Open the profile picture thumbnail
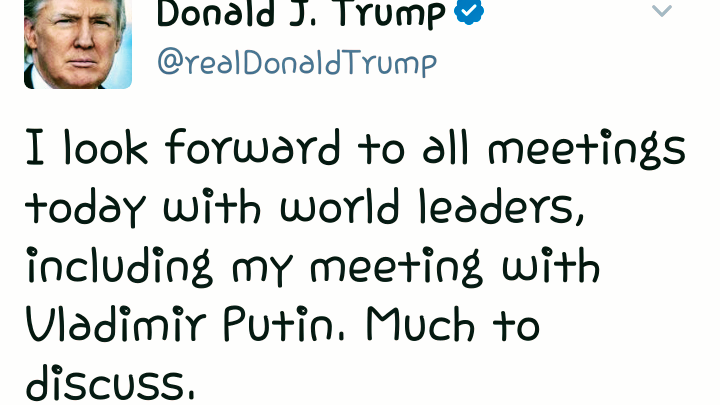 click(x=78, y=43)
